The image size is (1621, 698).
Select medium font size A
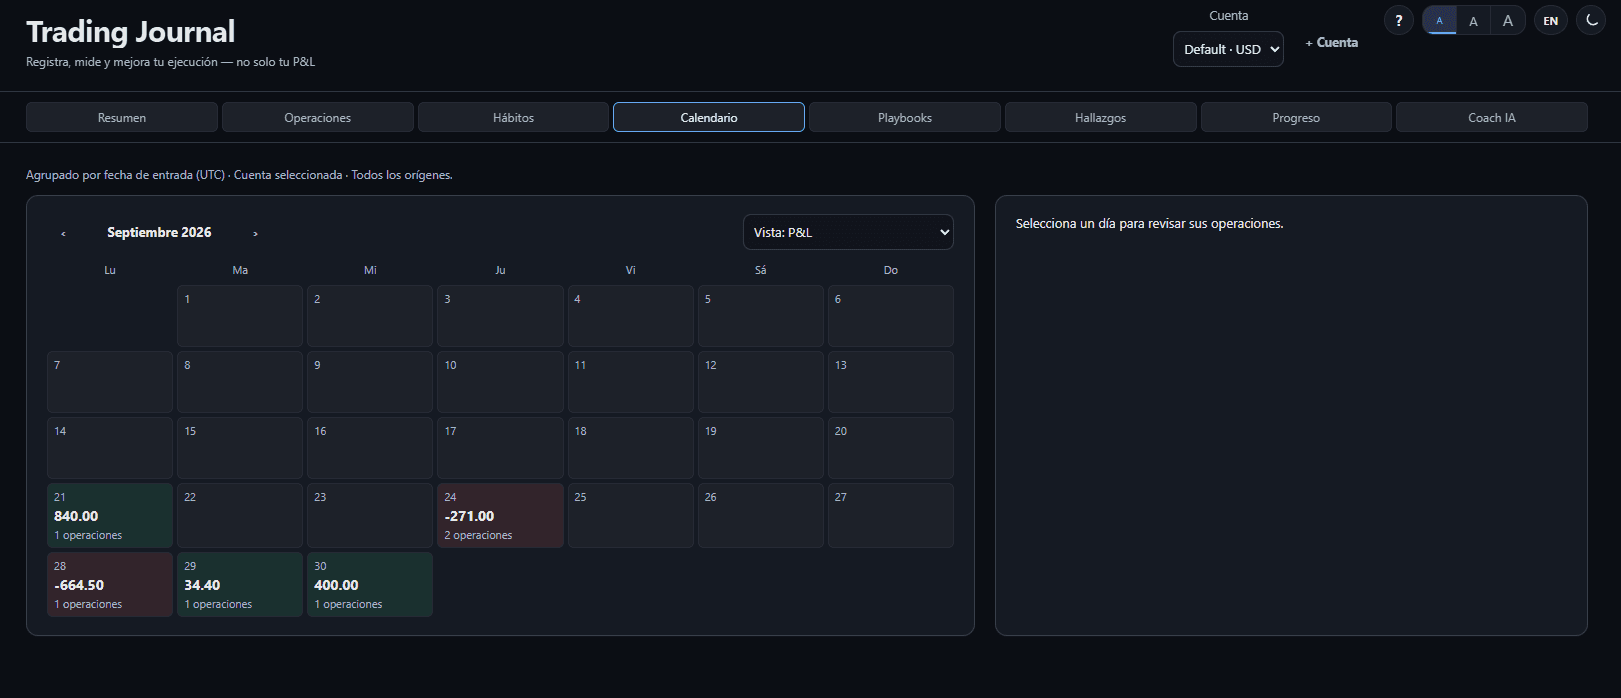pyautogui.click(x=1473, y=20)
